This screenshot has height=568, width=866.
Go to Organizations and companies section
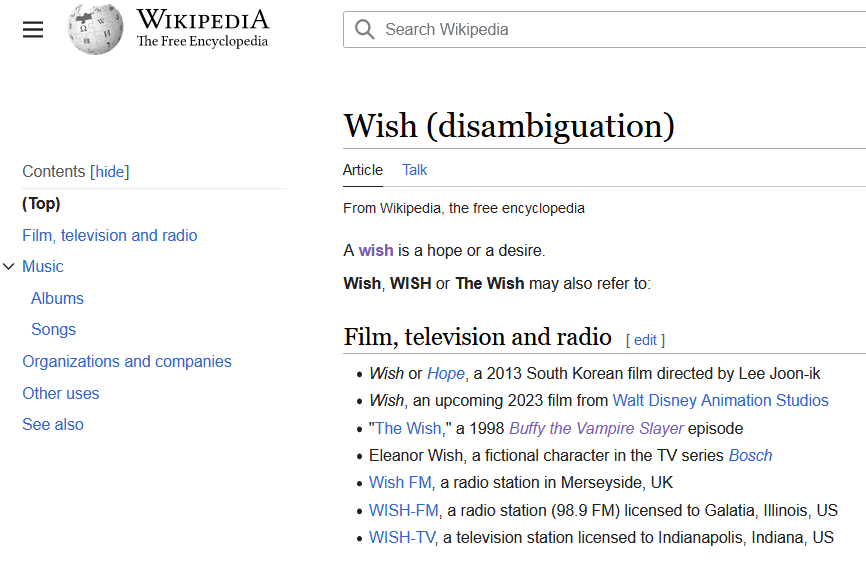point(126,361)
